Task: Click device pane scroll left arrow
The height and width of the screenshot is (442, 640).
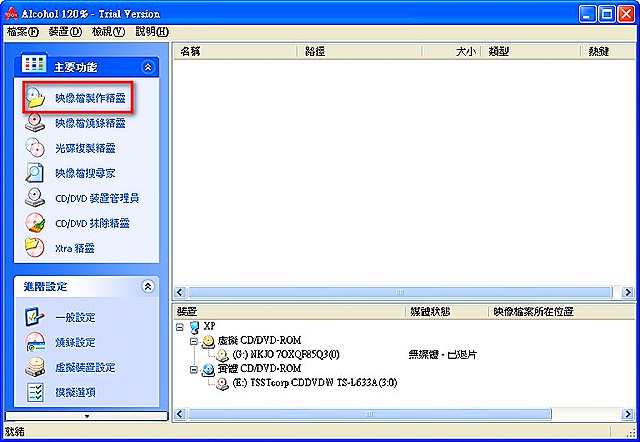Action: (x=180, y=414)
